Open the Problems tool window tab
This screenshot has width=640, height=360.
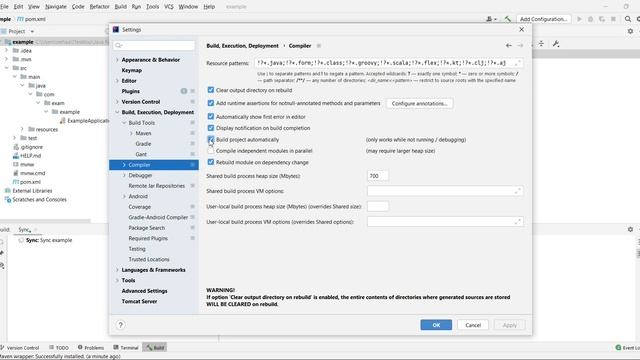pyautogui.click(x=91, y=348)
